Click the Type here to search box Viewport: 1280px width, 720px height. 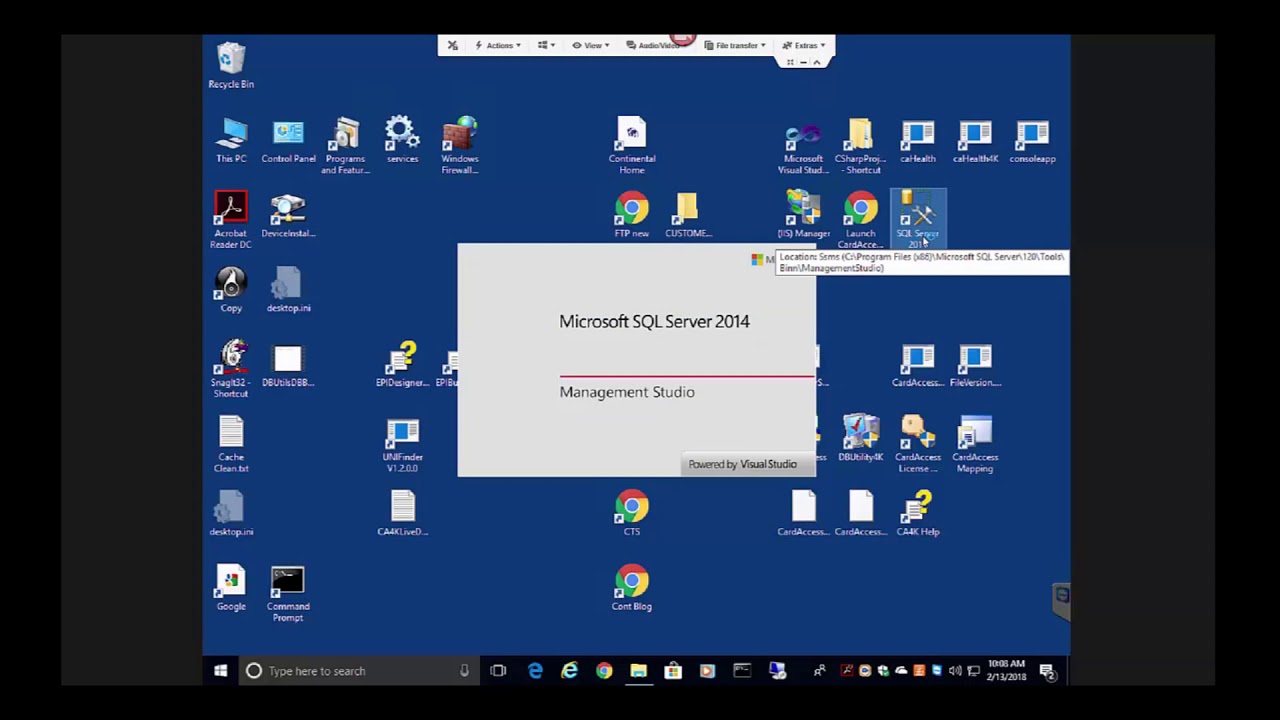coord(358,671)
